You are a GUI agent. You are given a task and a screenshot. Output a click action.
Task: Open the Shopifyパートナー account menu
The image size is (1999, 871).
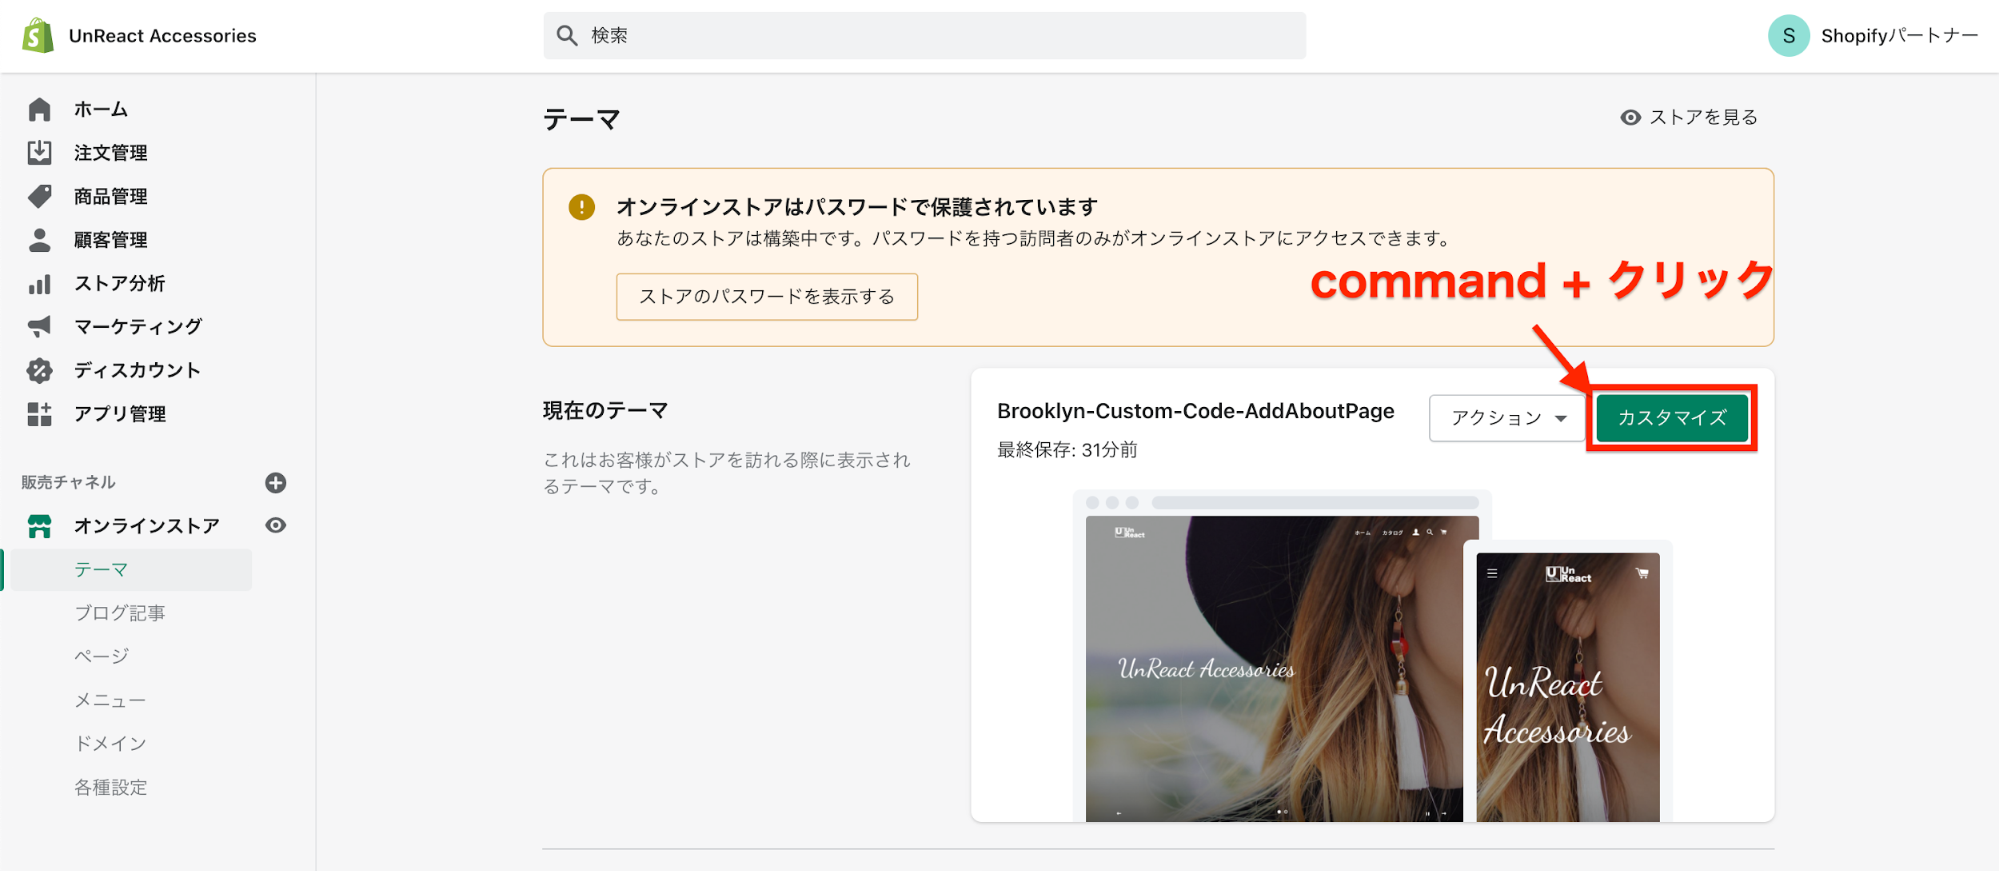click(1873, 36)
